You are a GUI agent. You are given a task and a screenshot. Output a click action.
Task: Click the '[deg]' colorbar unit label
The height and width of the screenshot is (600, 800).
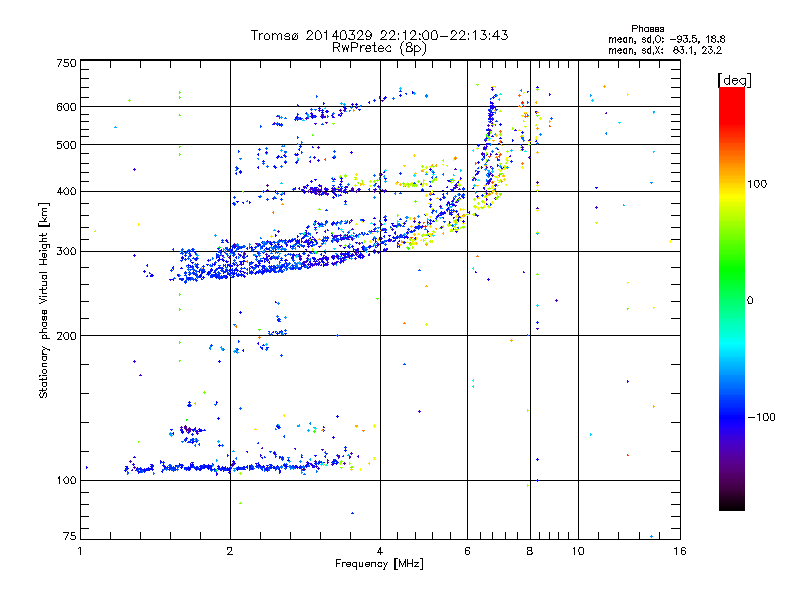tap(734, 80)
